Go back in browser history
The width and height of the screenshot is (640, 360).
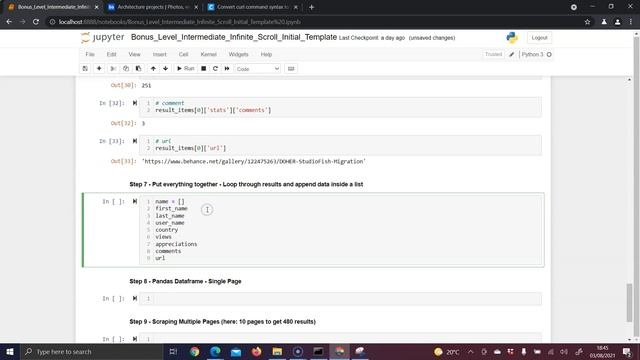tap(9, 22)
